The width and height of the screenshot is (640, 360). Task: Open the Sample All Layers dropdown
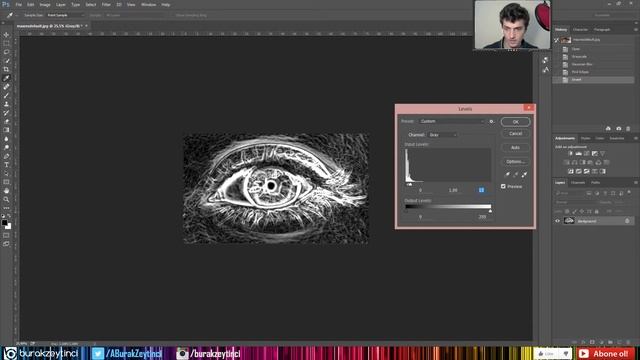point(136,15)
